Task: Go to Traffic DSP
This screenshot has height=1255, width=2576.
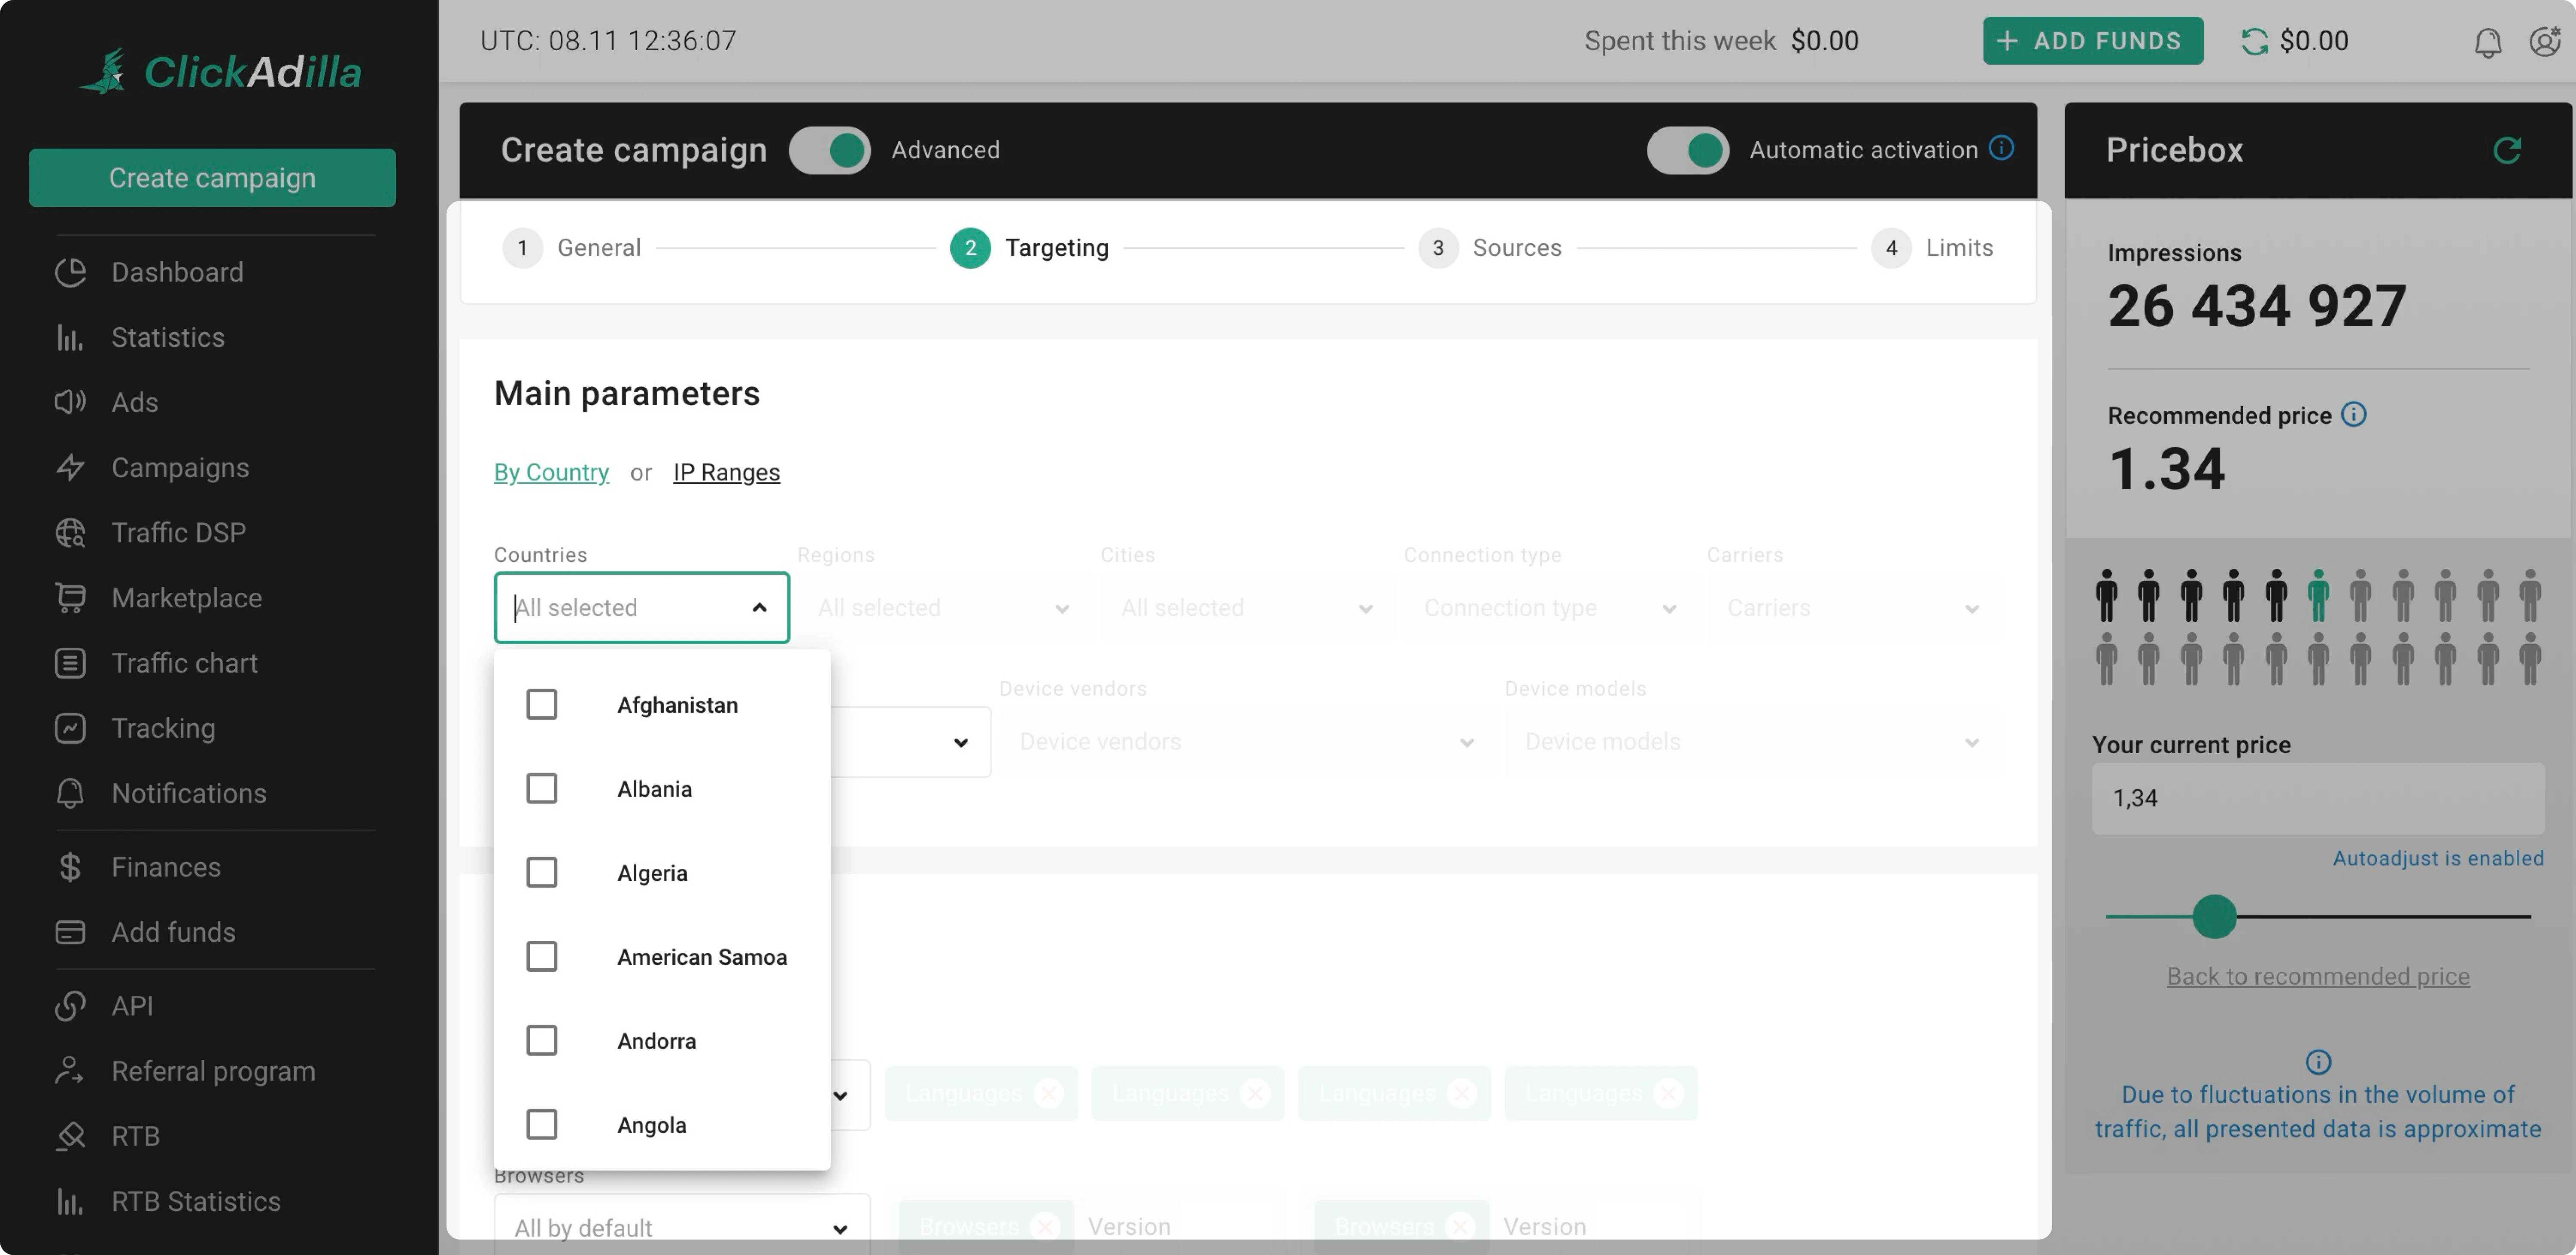Action: (178, 532)
